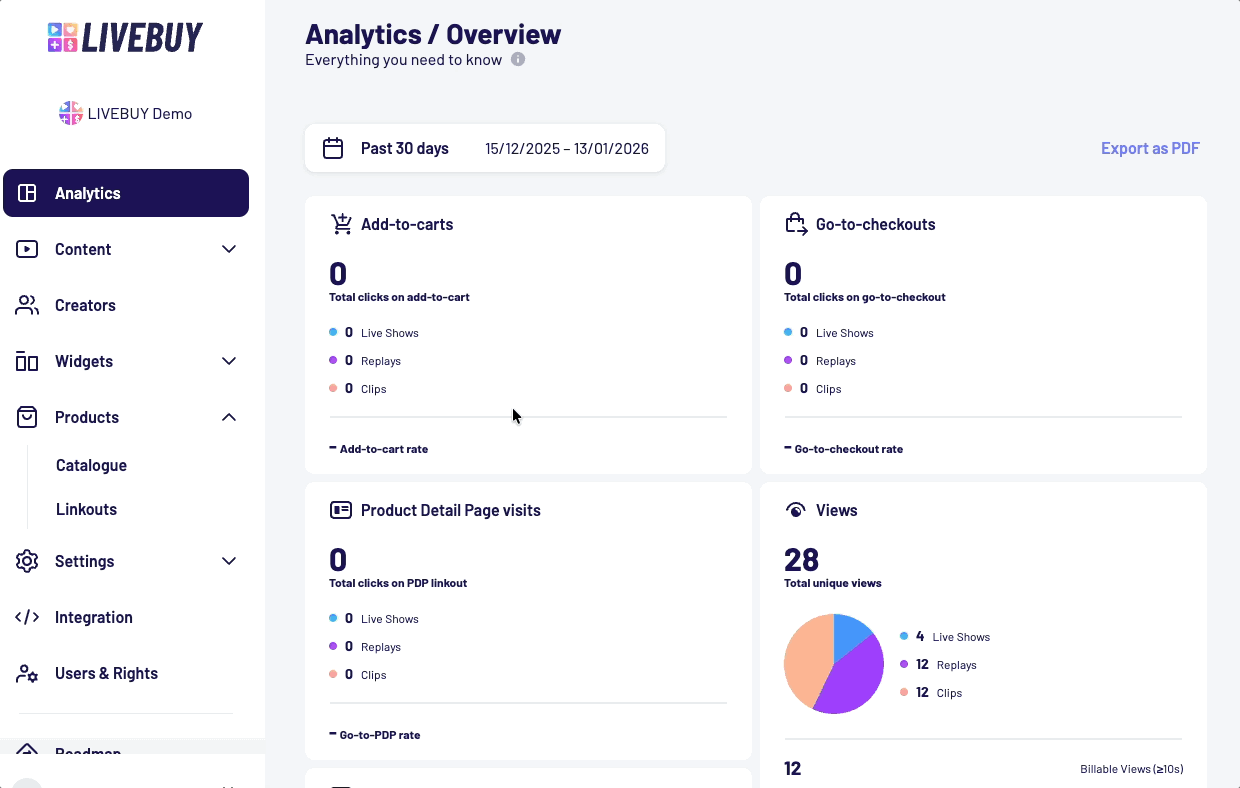Click the purple Replays pie slice
1240x788 pixels.
[852, 677]
